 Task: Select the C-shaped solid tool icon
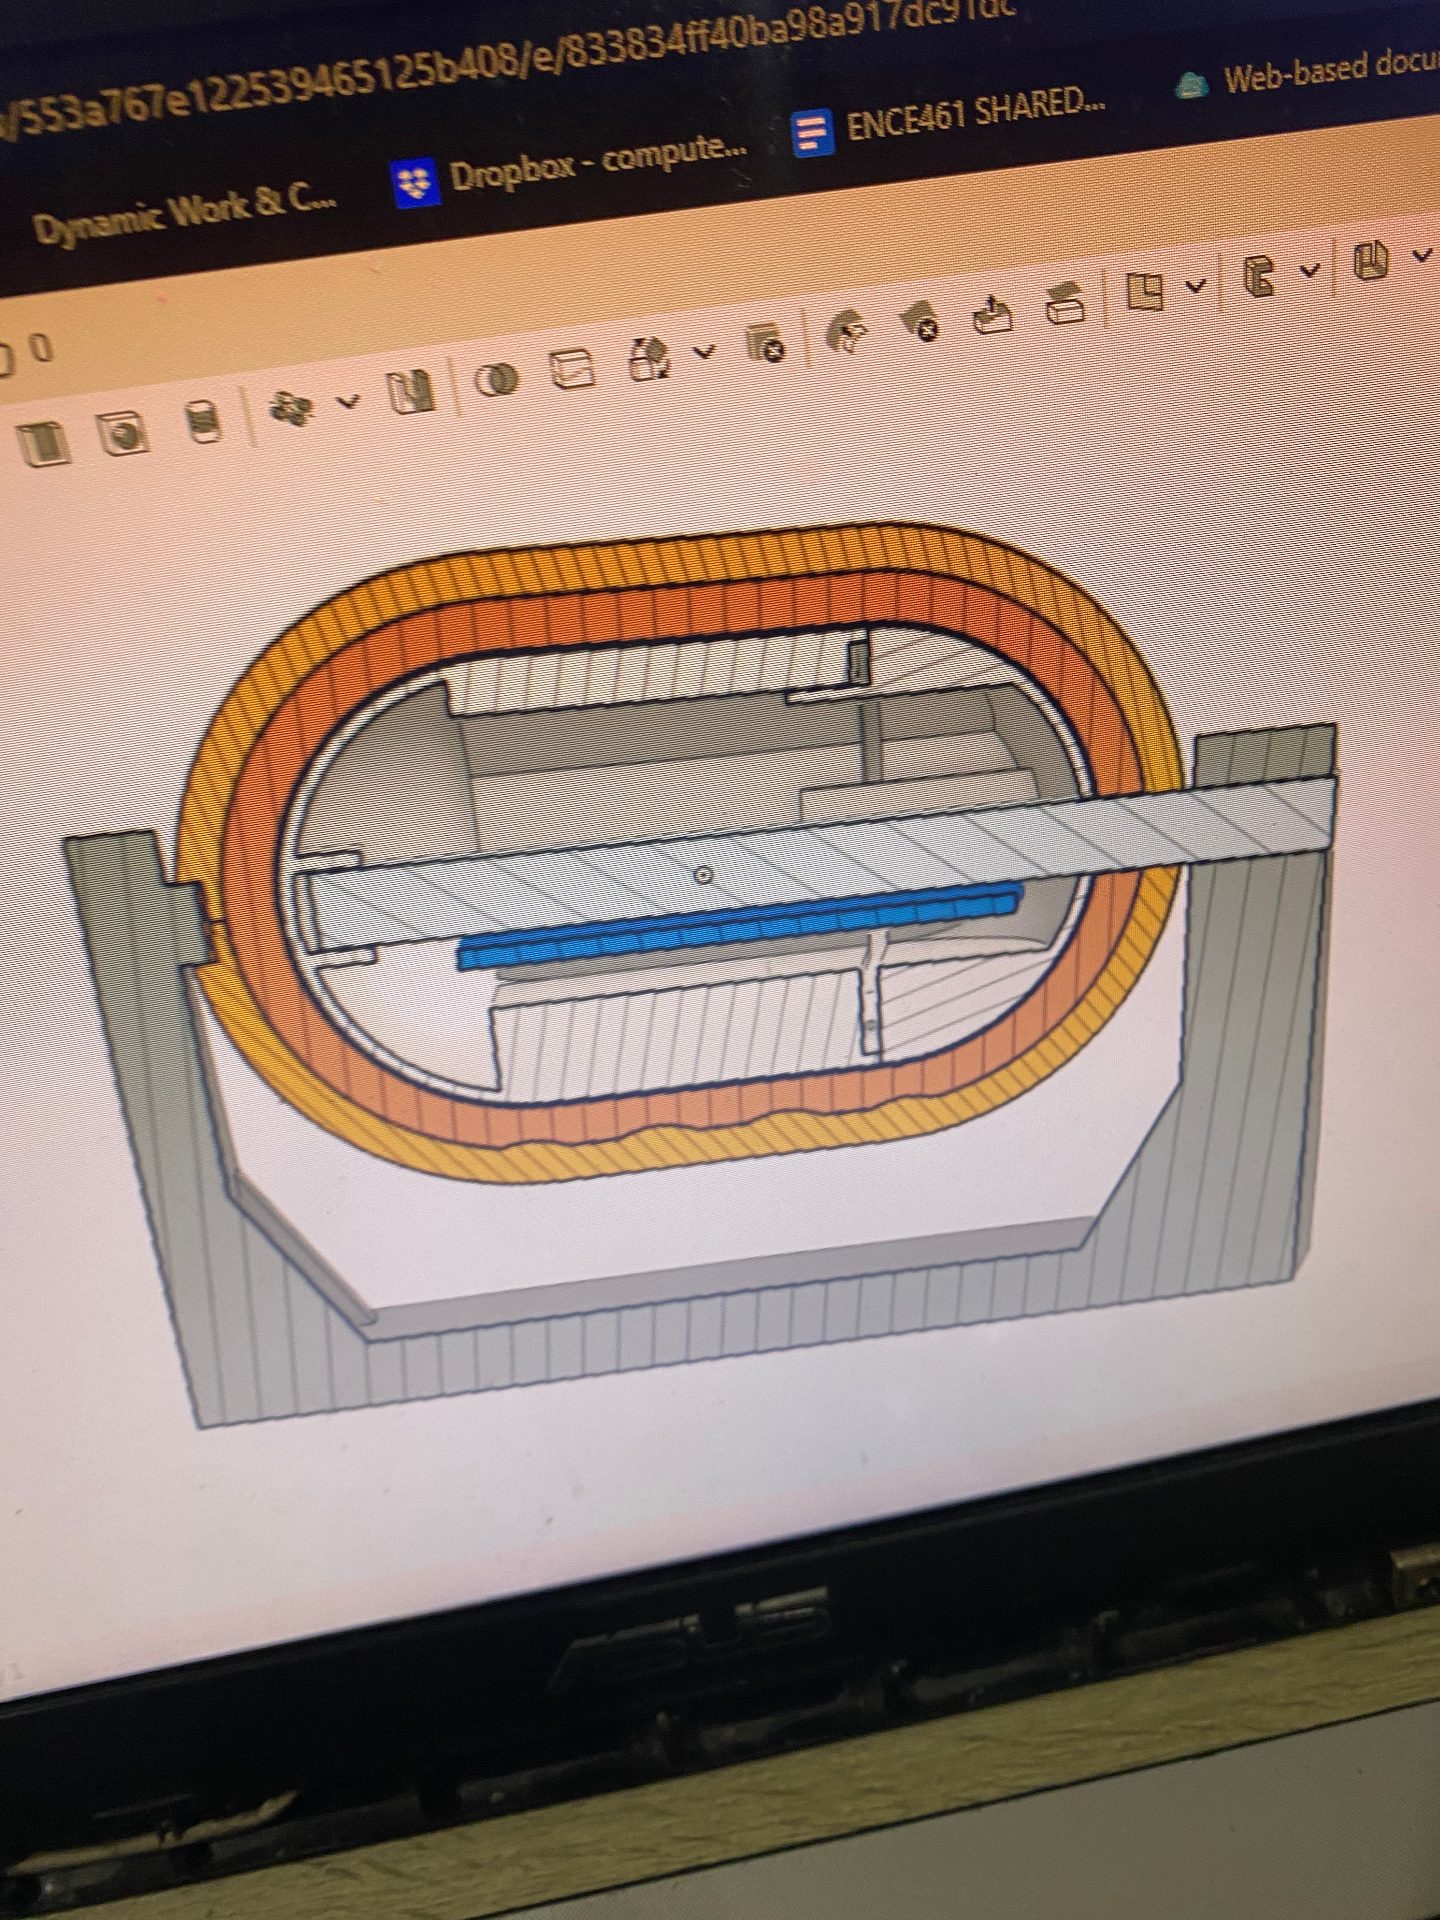(x=1260, y=277)
